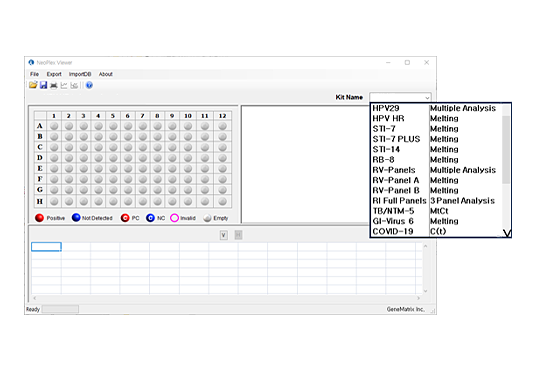Image resolution: width=536 pixels, height=370 pixels.
Task: Click the red PC legend icon
Action: tap(125, 218)
